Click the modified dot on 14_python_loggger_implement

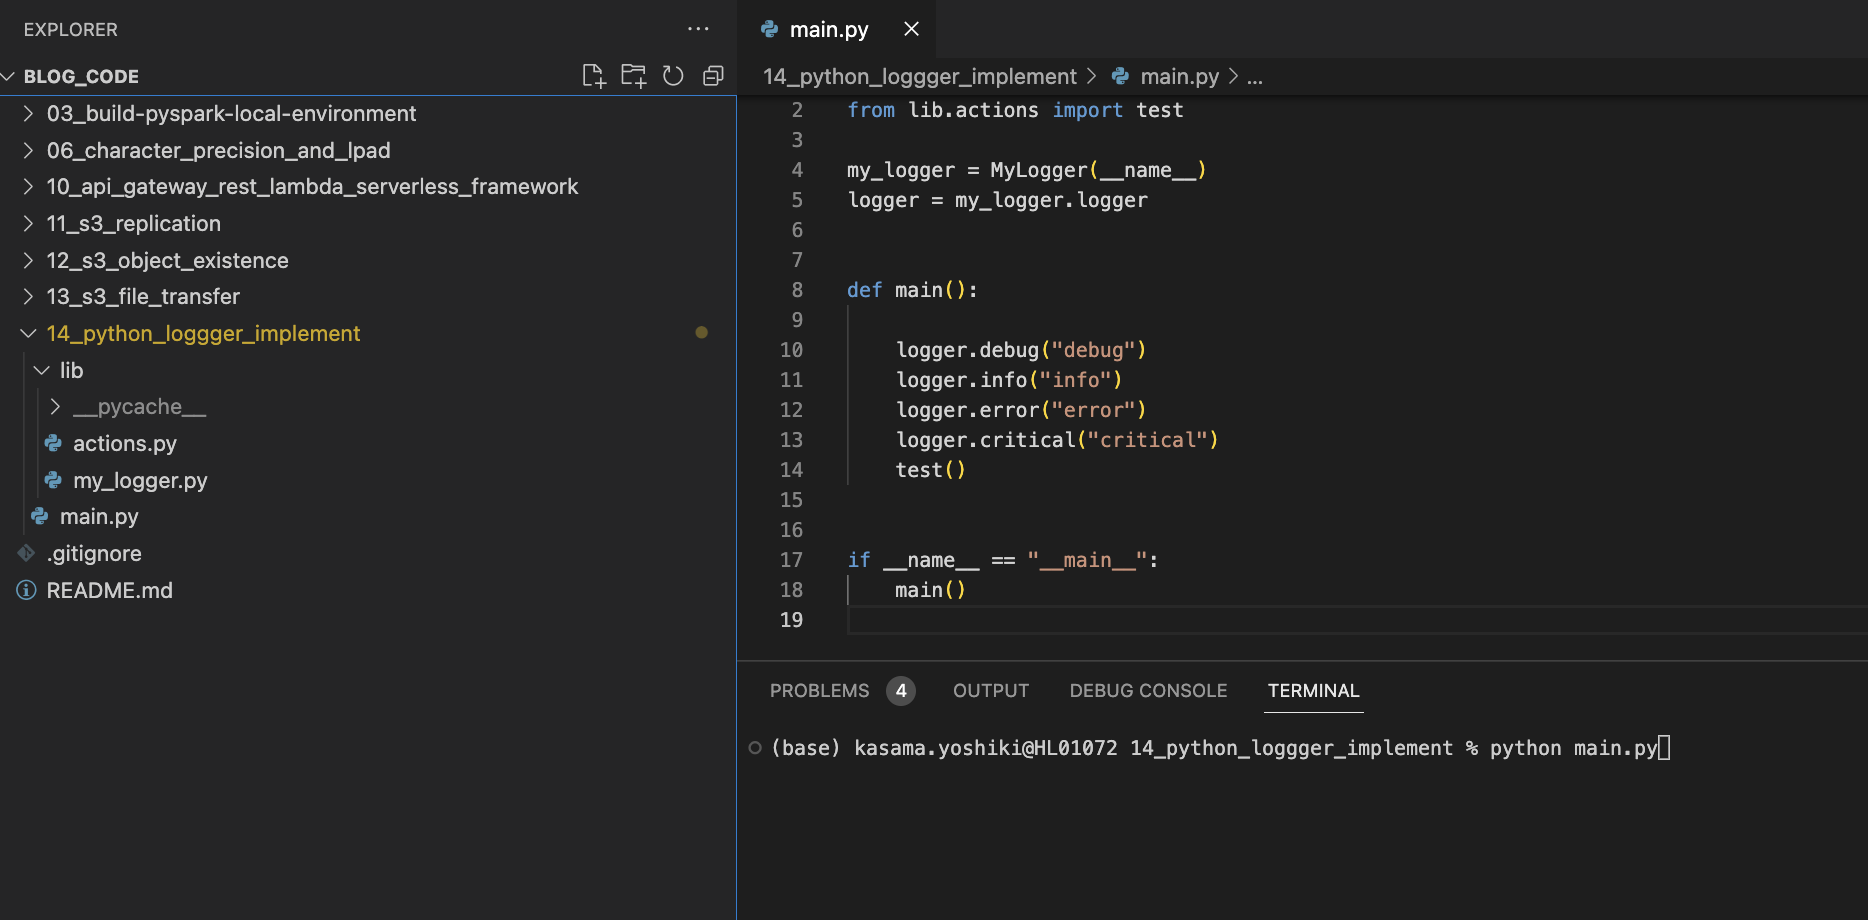point(701,332)
